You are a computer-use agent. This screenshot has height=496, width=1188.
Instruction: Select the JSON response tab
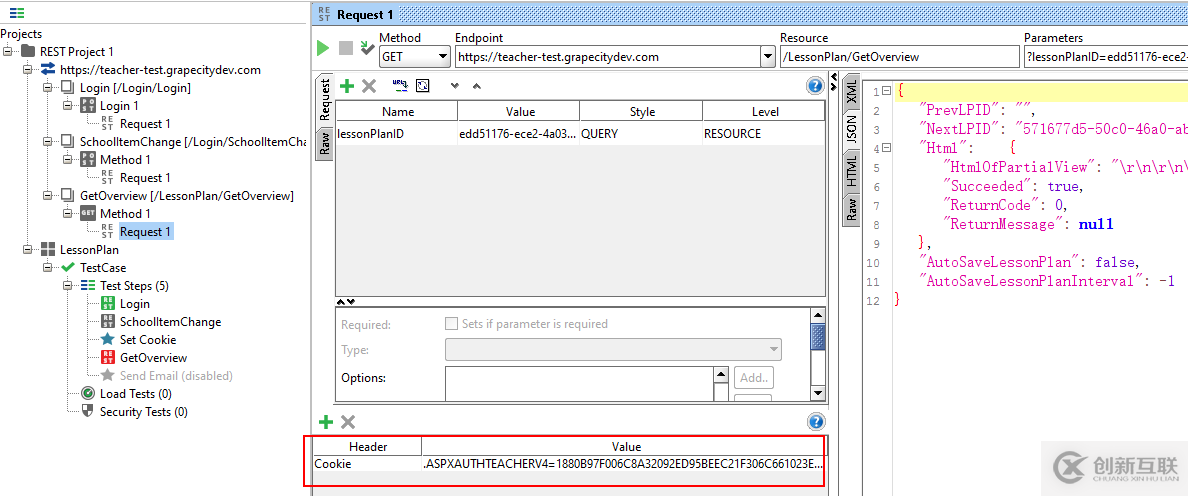(x=852, y=129)
